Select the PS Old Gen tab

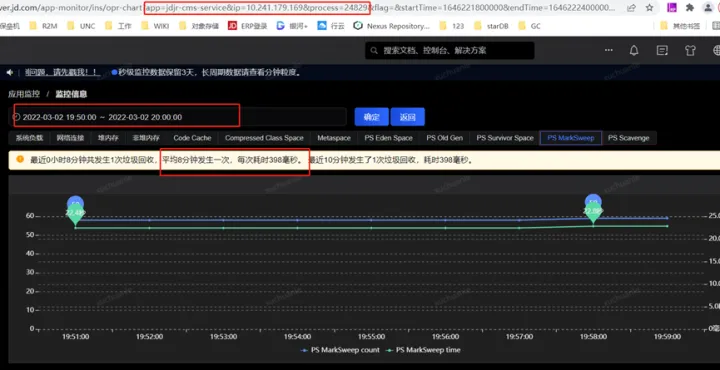tap(444, 138)
